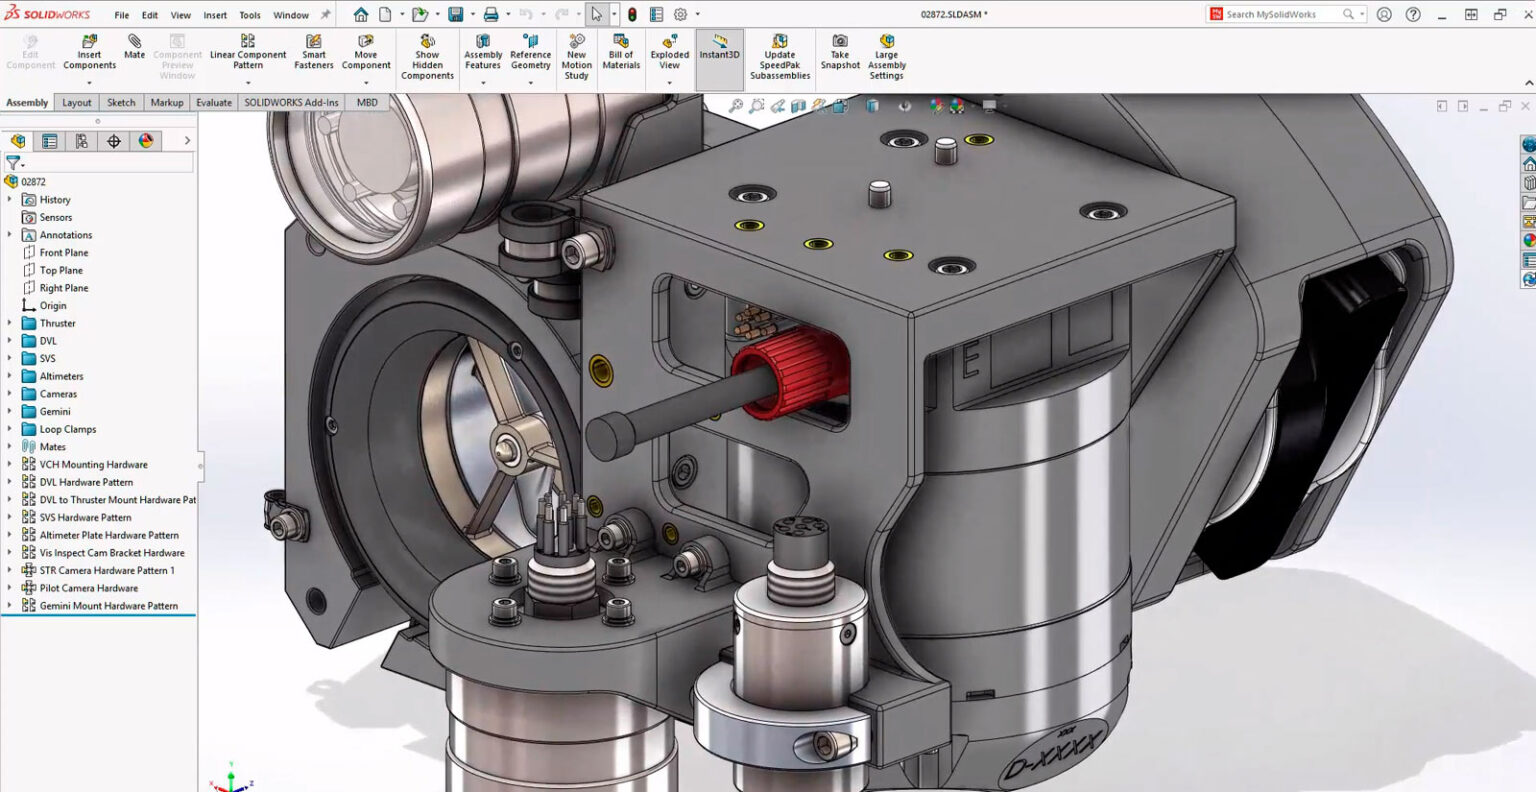1536x792 pixels.
Task: Open DisplayManager tab icon
Action: coord(146,141)
